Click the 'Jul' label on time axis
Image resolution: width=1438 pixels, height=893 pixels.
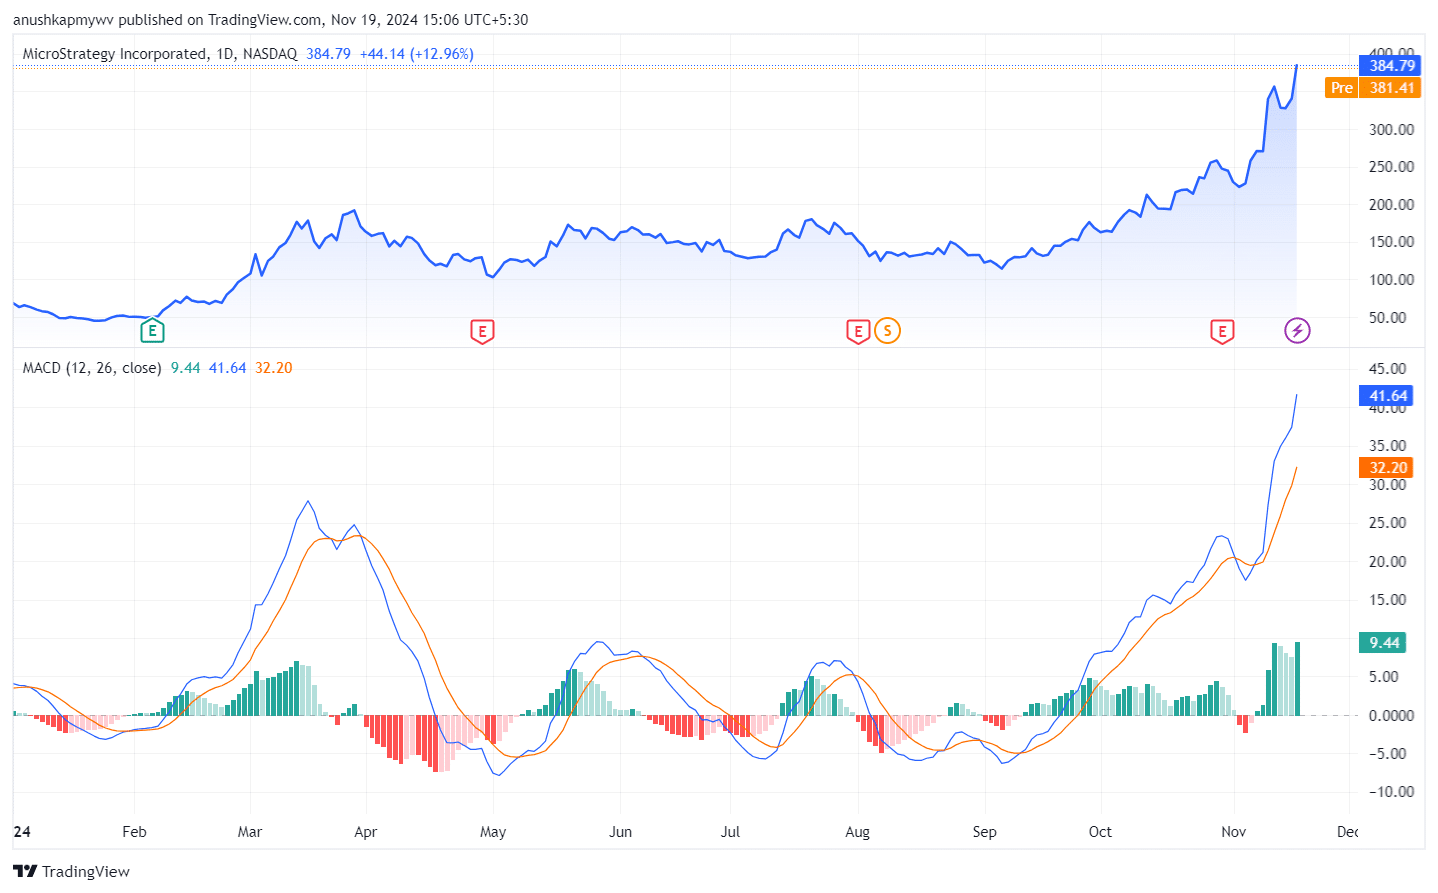pyautogui.click(x=731, y=832)
